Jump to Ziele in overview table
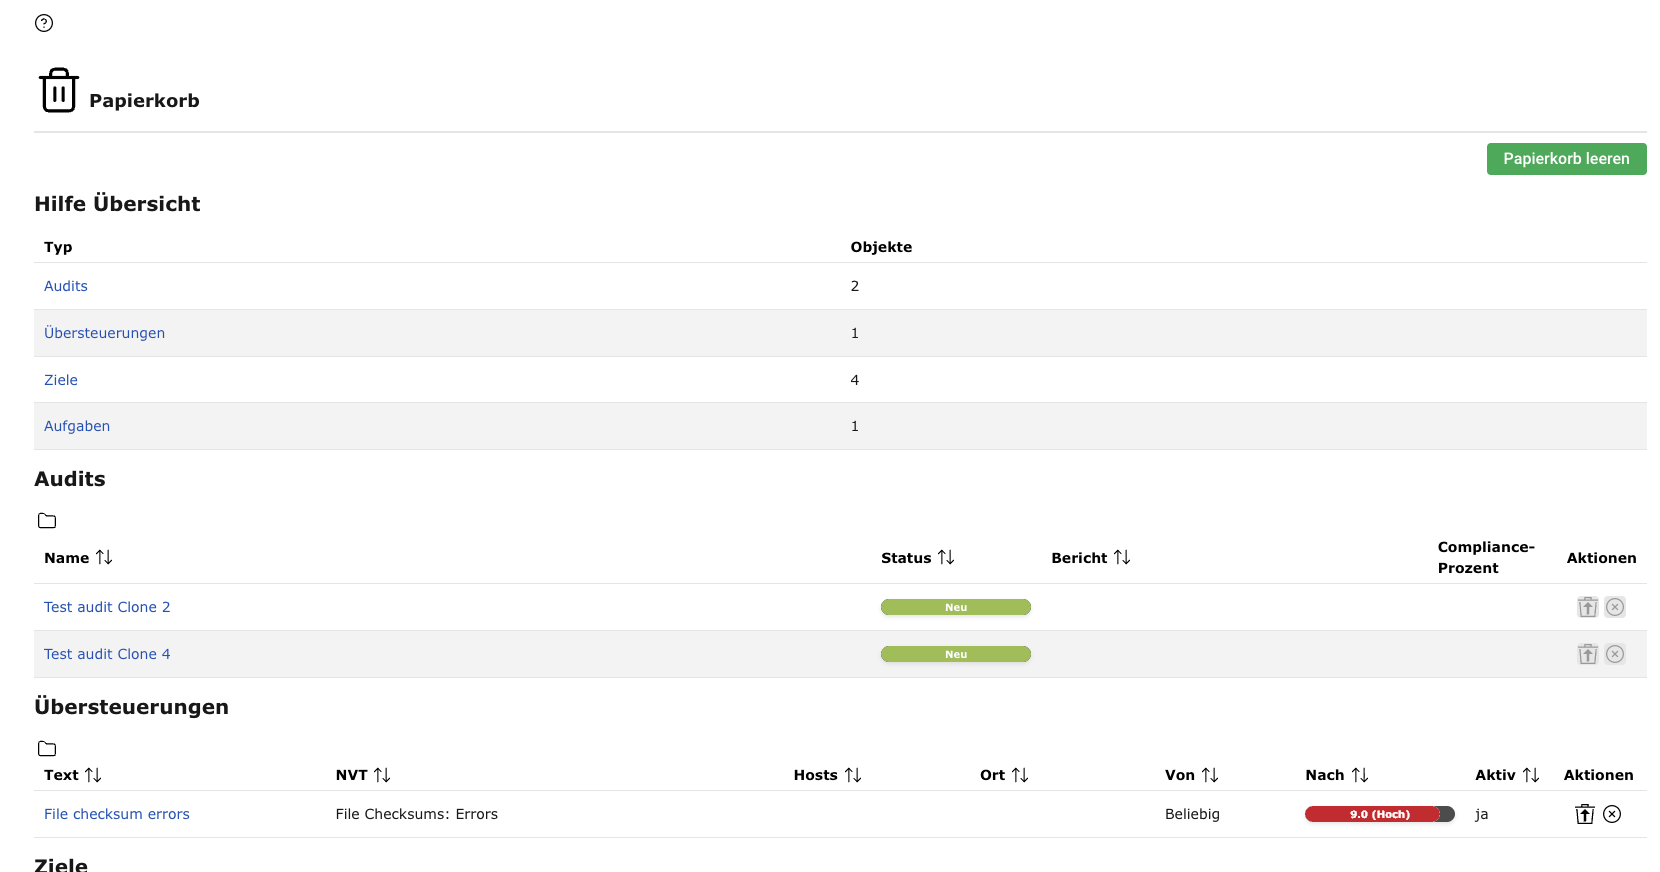This screenshot has width=1660, height=872. point(61,380)
